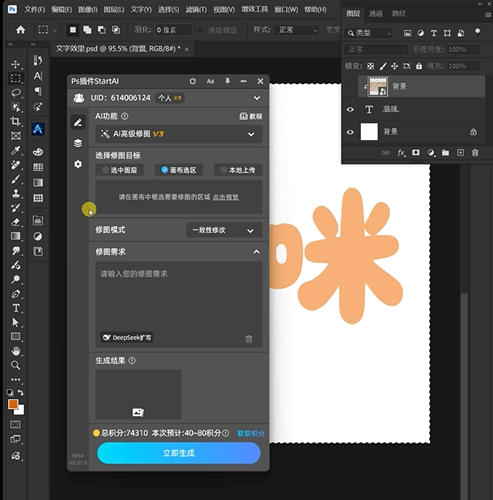Open the 图层(L) menu
The height and width of the screenshot is (500, 493).
(114, 10)
